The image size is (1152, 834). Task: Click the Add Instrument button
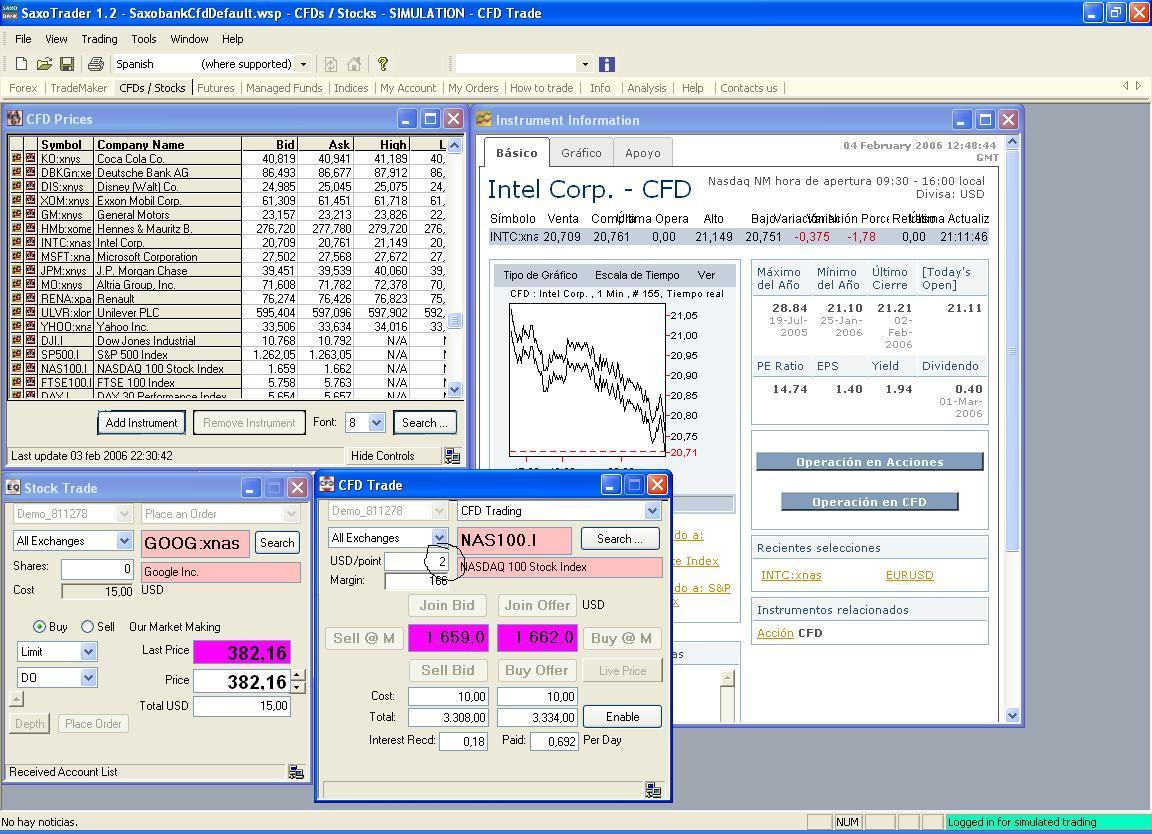click(x=141, y=423)
